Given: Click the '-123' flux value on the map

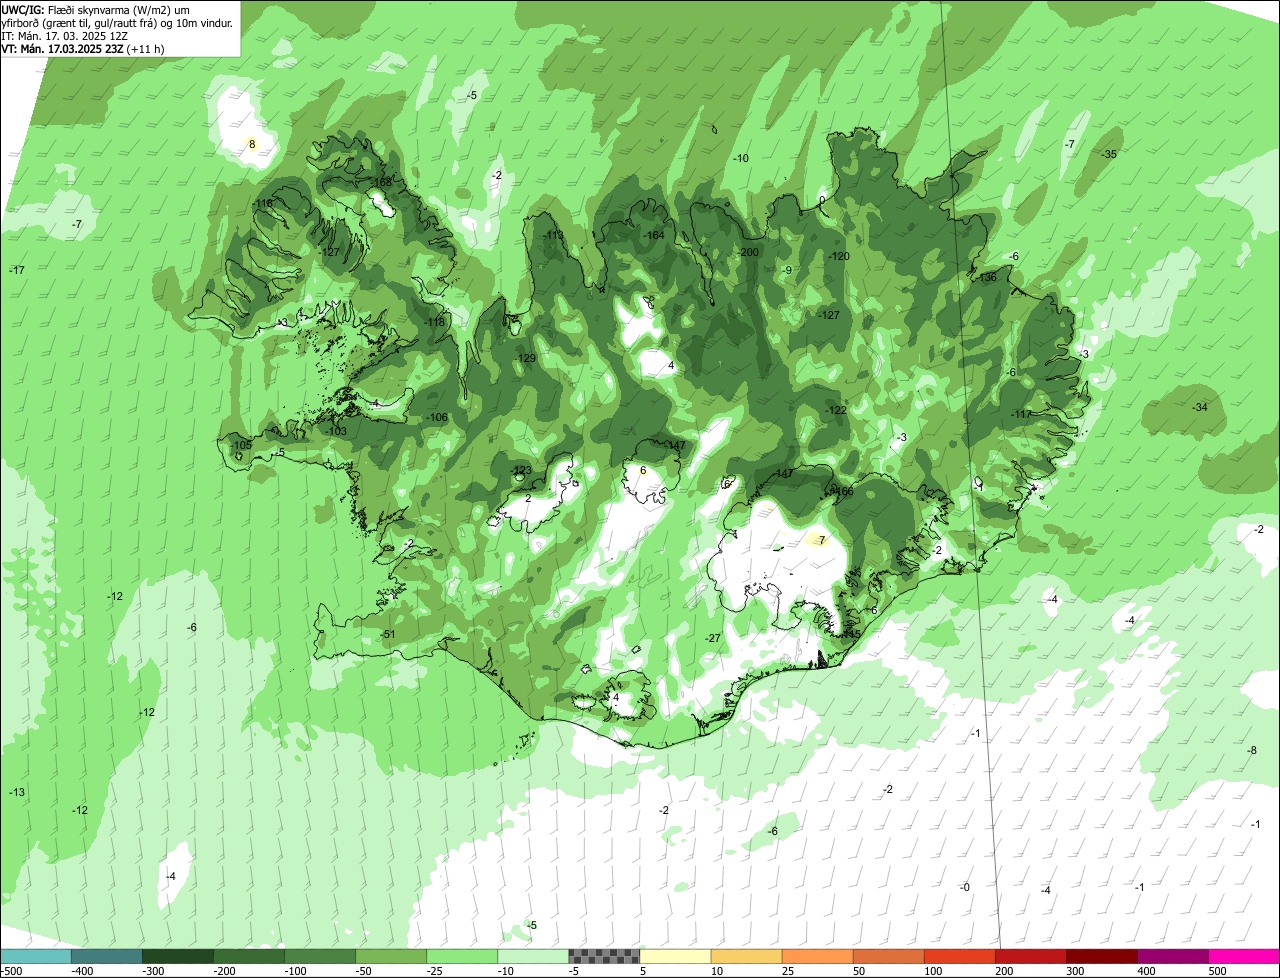Looking at the screenshot, I should (x=521, y=470).
